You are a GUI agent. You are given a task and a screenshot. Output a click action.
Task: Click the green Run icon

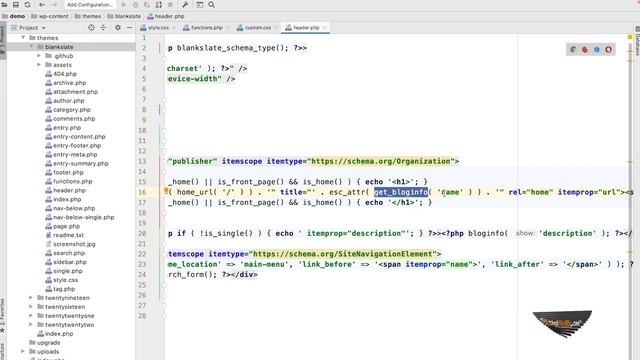[124, 5]
